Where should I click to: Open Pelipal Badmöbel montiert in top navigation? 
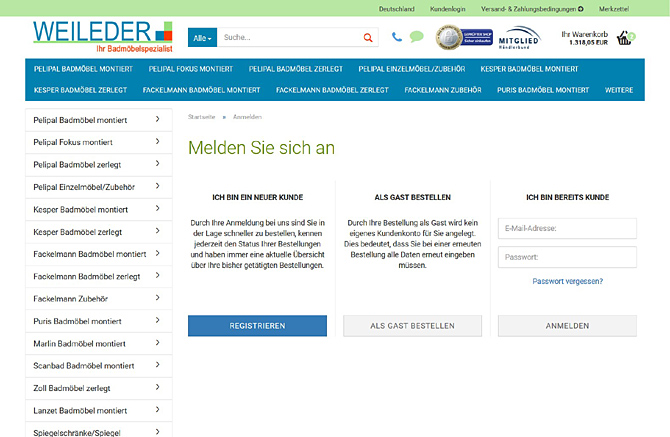tap(83, 69)
